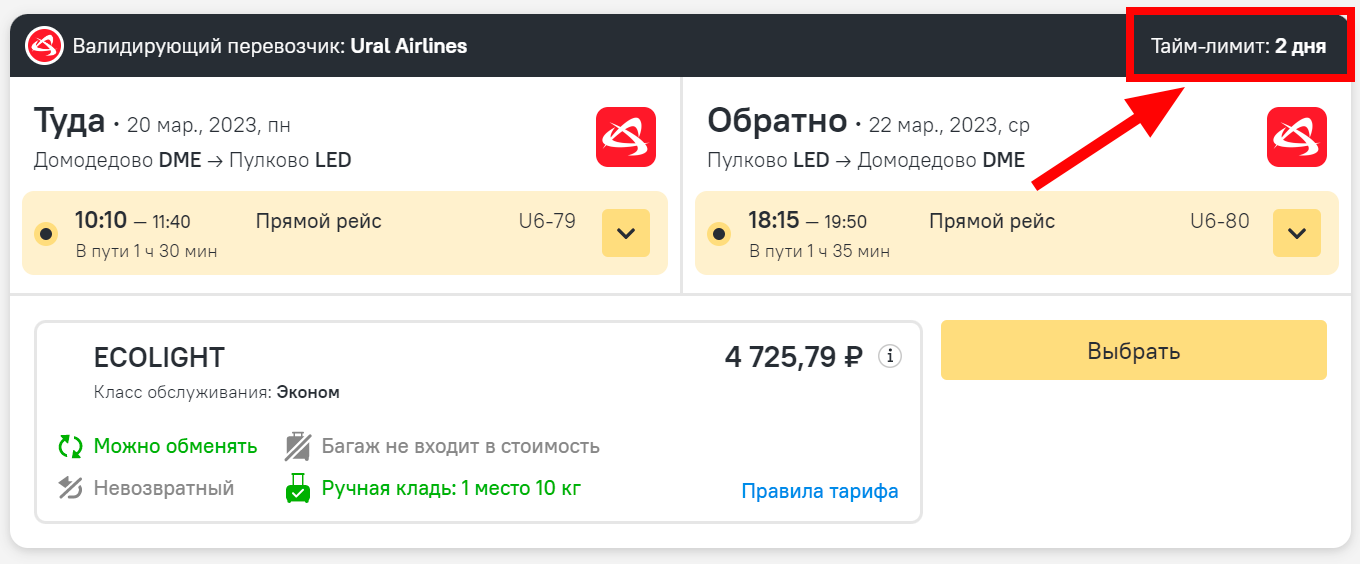Click the Ural Airlines logo in header
Screen dimensions: 1360x564
(45, 46)
